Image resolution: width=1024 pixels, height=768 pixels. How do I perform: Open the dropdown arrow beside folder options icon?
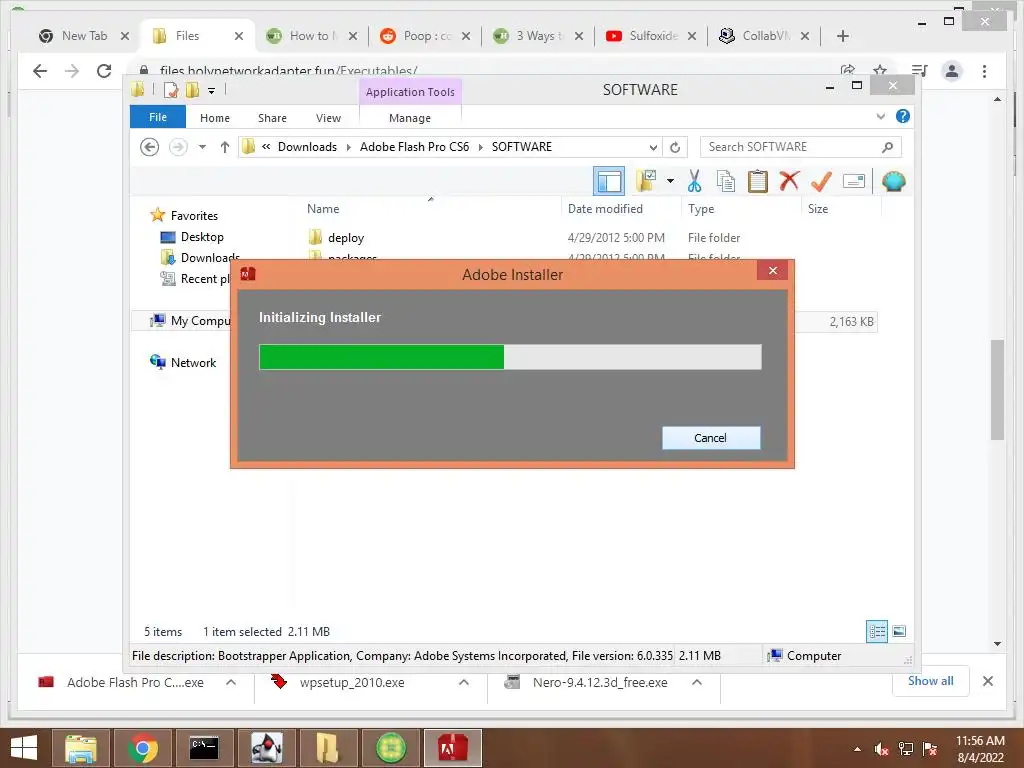(670, 181)
